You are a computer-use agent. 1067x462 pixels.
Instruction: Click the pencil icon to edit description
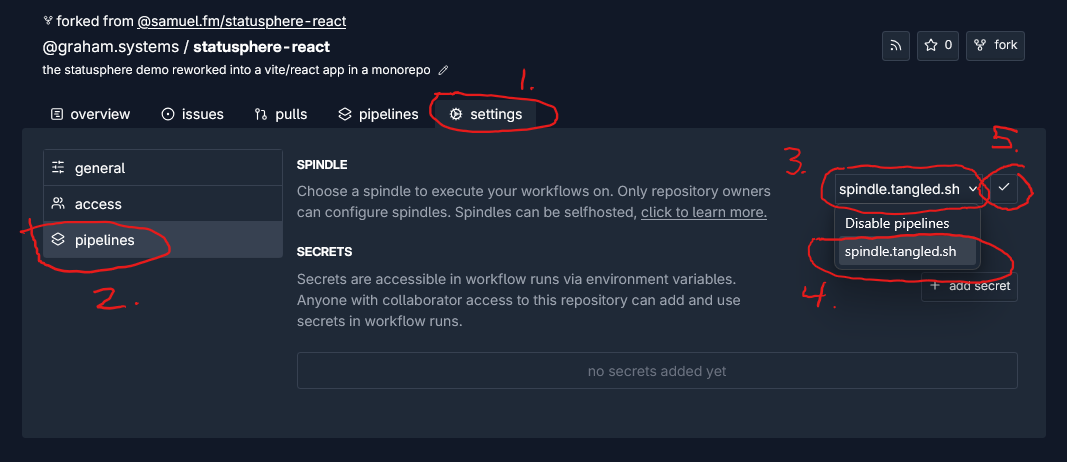tap(444, 70)
